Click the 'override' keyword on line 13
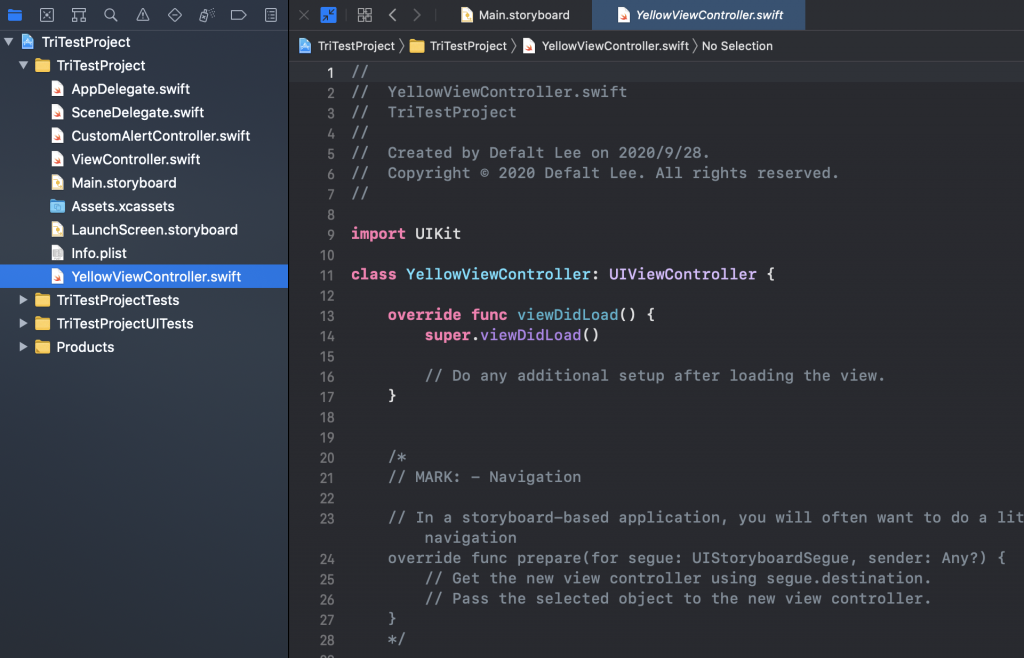The height and width of the screenshot is (658, 1024). (424, 315)
